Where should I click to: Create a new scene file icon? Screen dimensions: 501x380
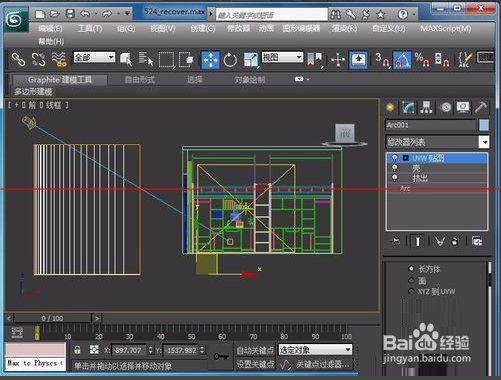[40, 14]
